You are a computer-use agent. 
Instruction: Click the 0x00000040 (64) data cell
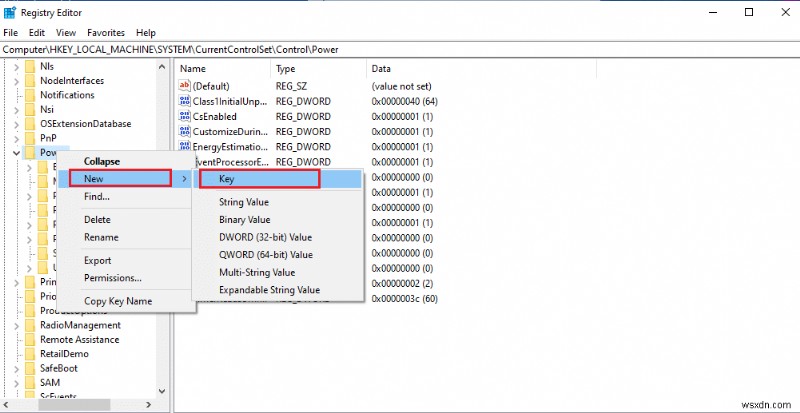[x=405, y=101]
